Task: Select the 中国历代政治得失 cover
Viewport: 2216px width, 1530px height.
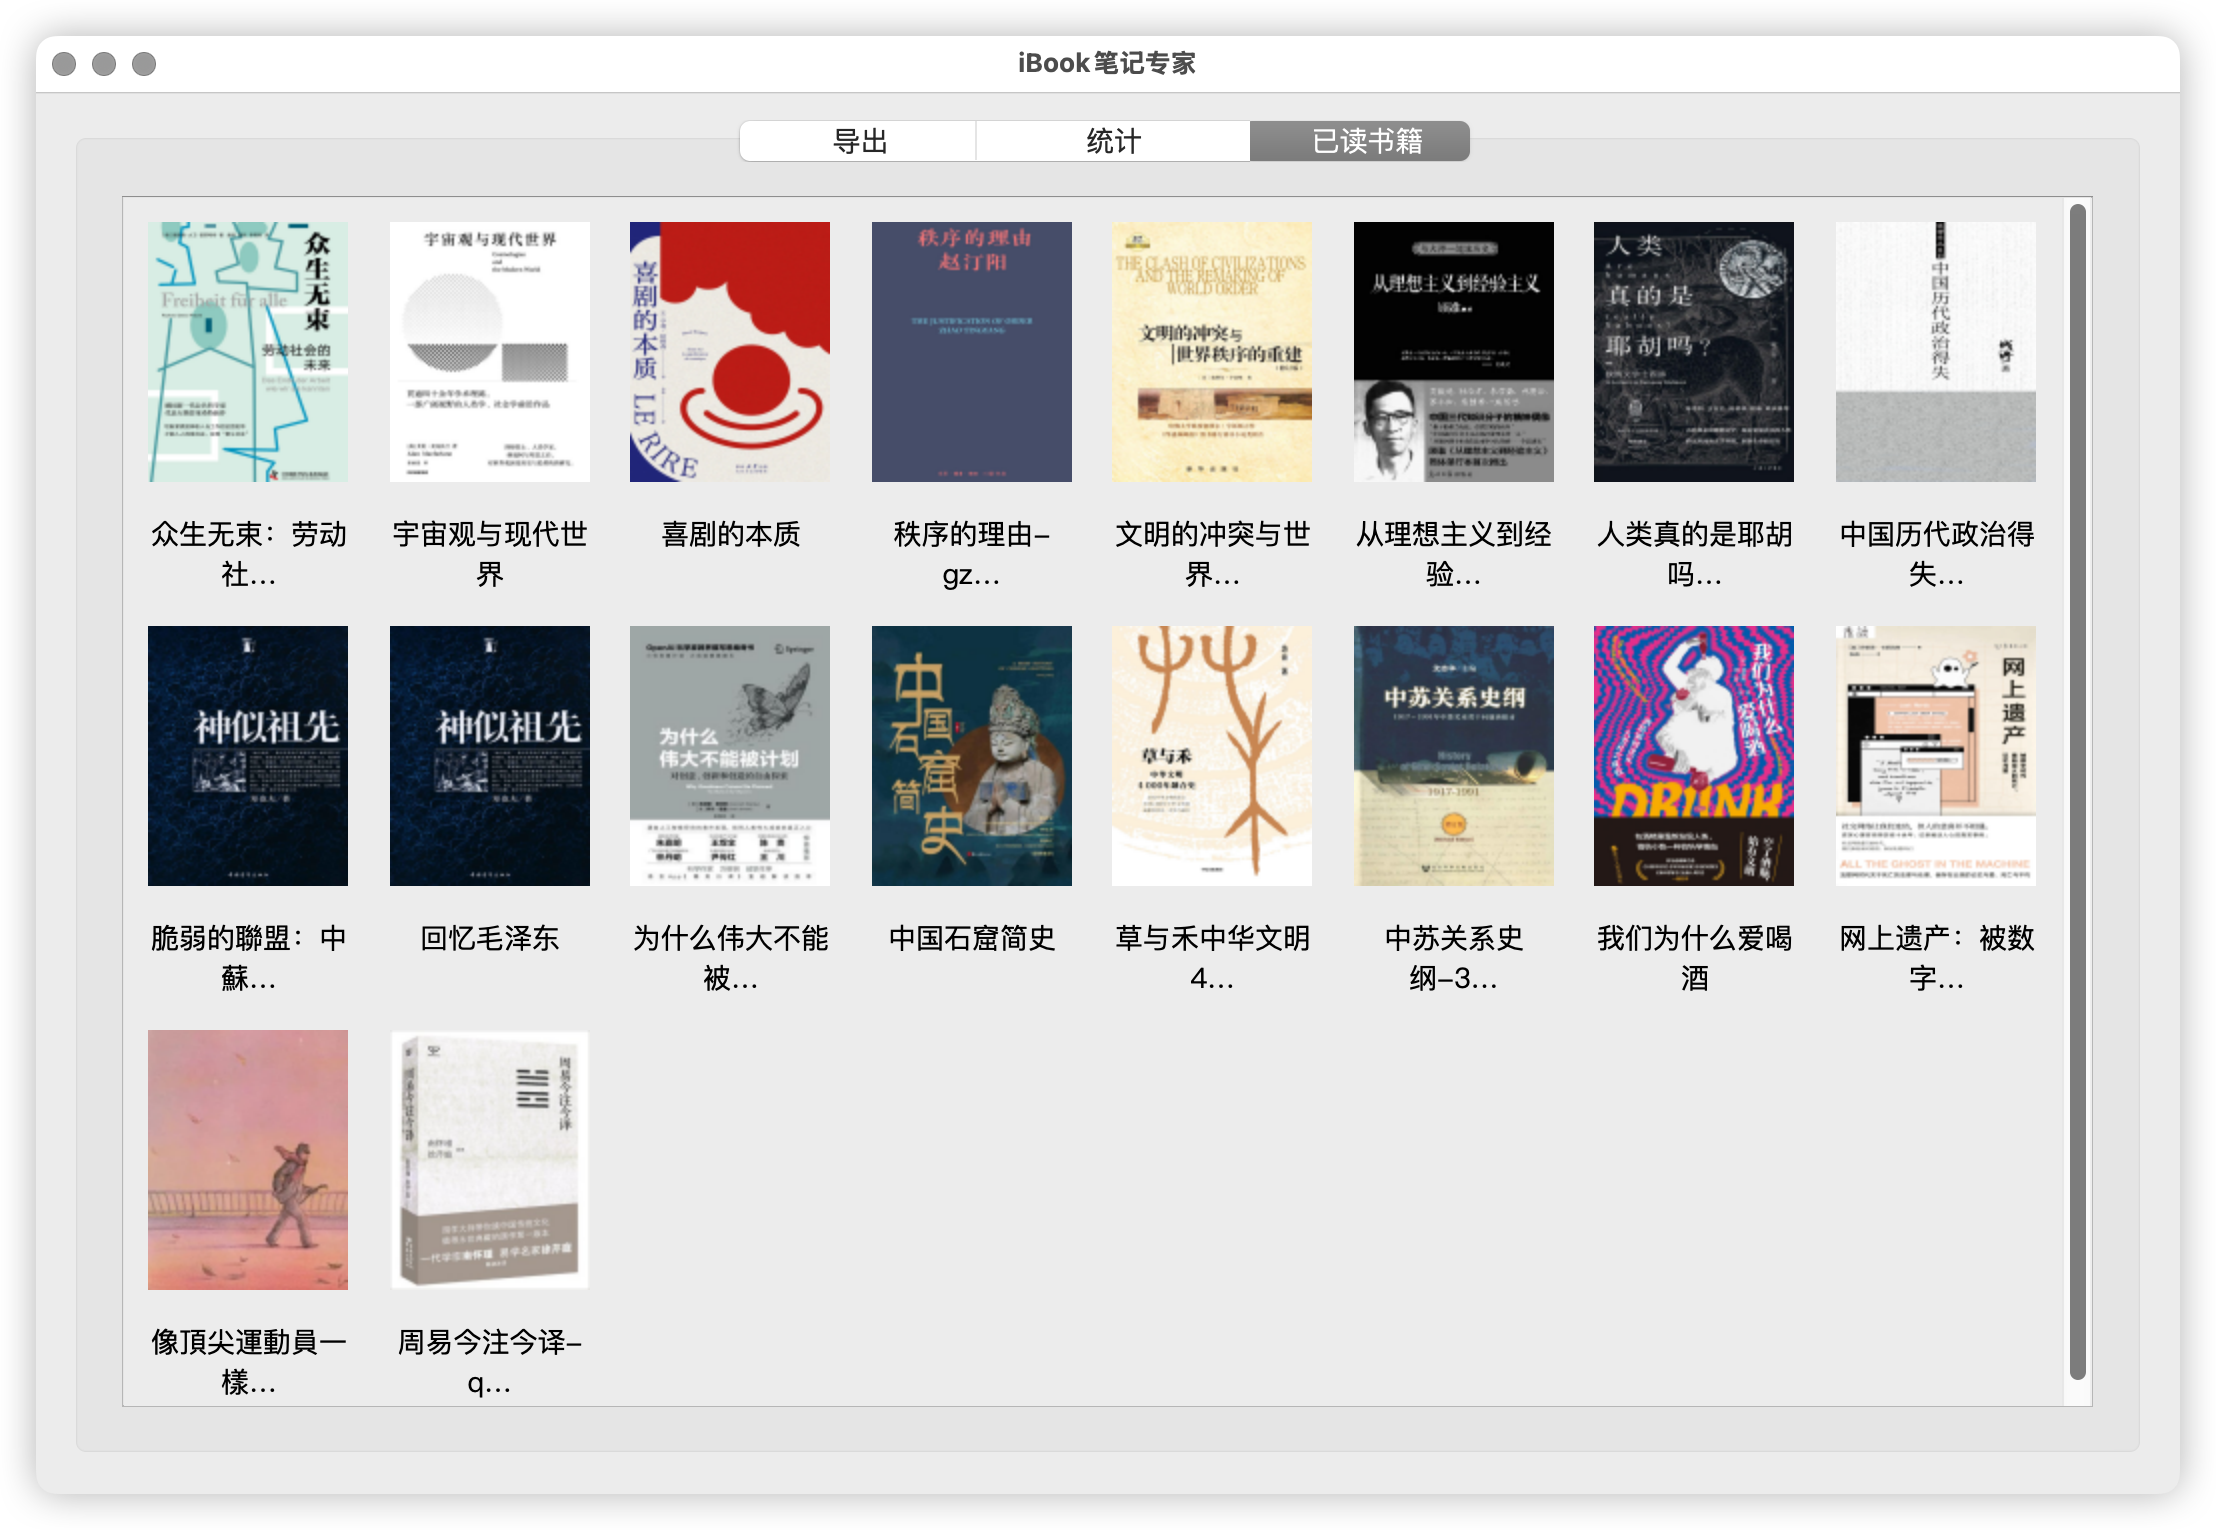Action: pyautogui.click(x=1935, y=352)
